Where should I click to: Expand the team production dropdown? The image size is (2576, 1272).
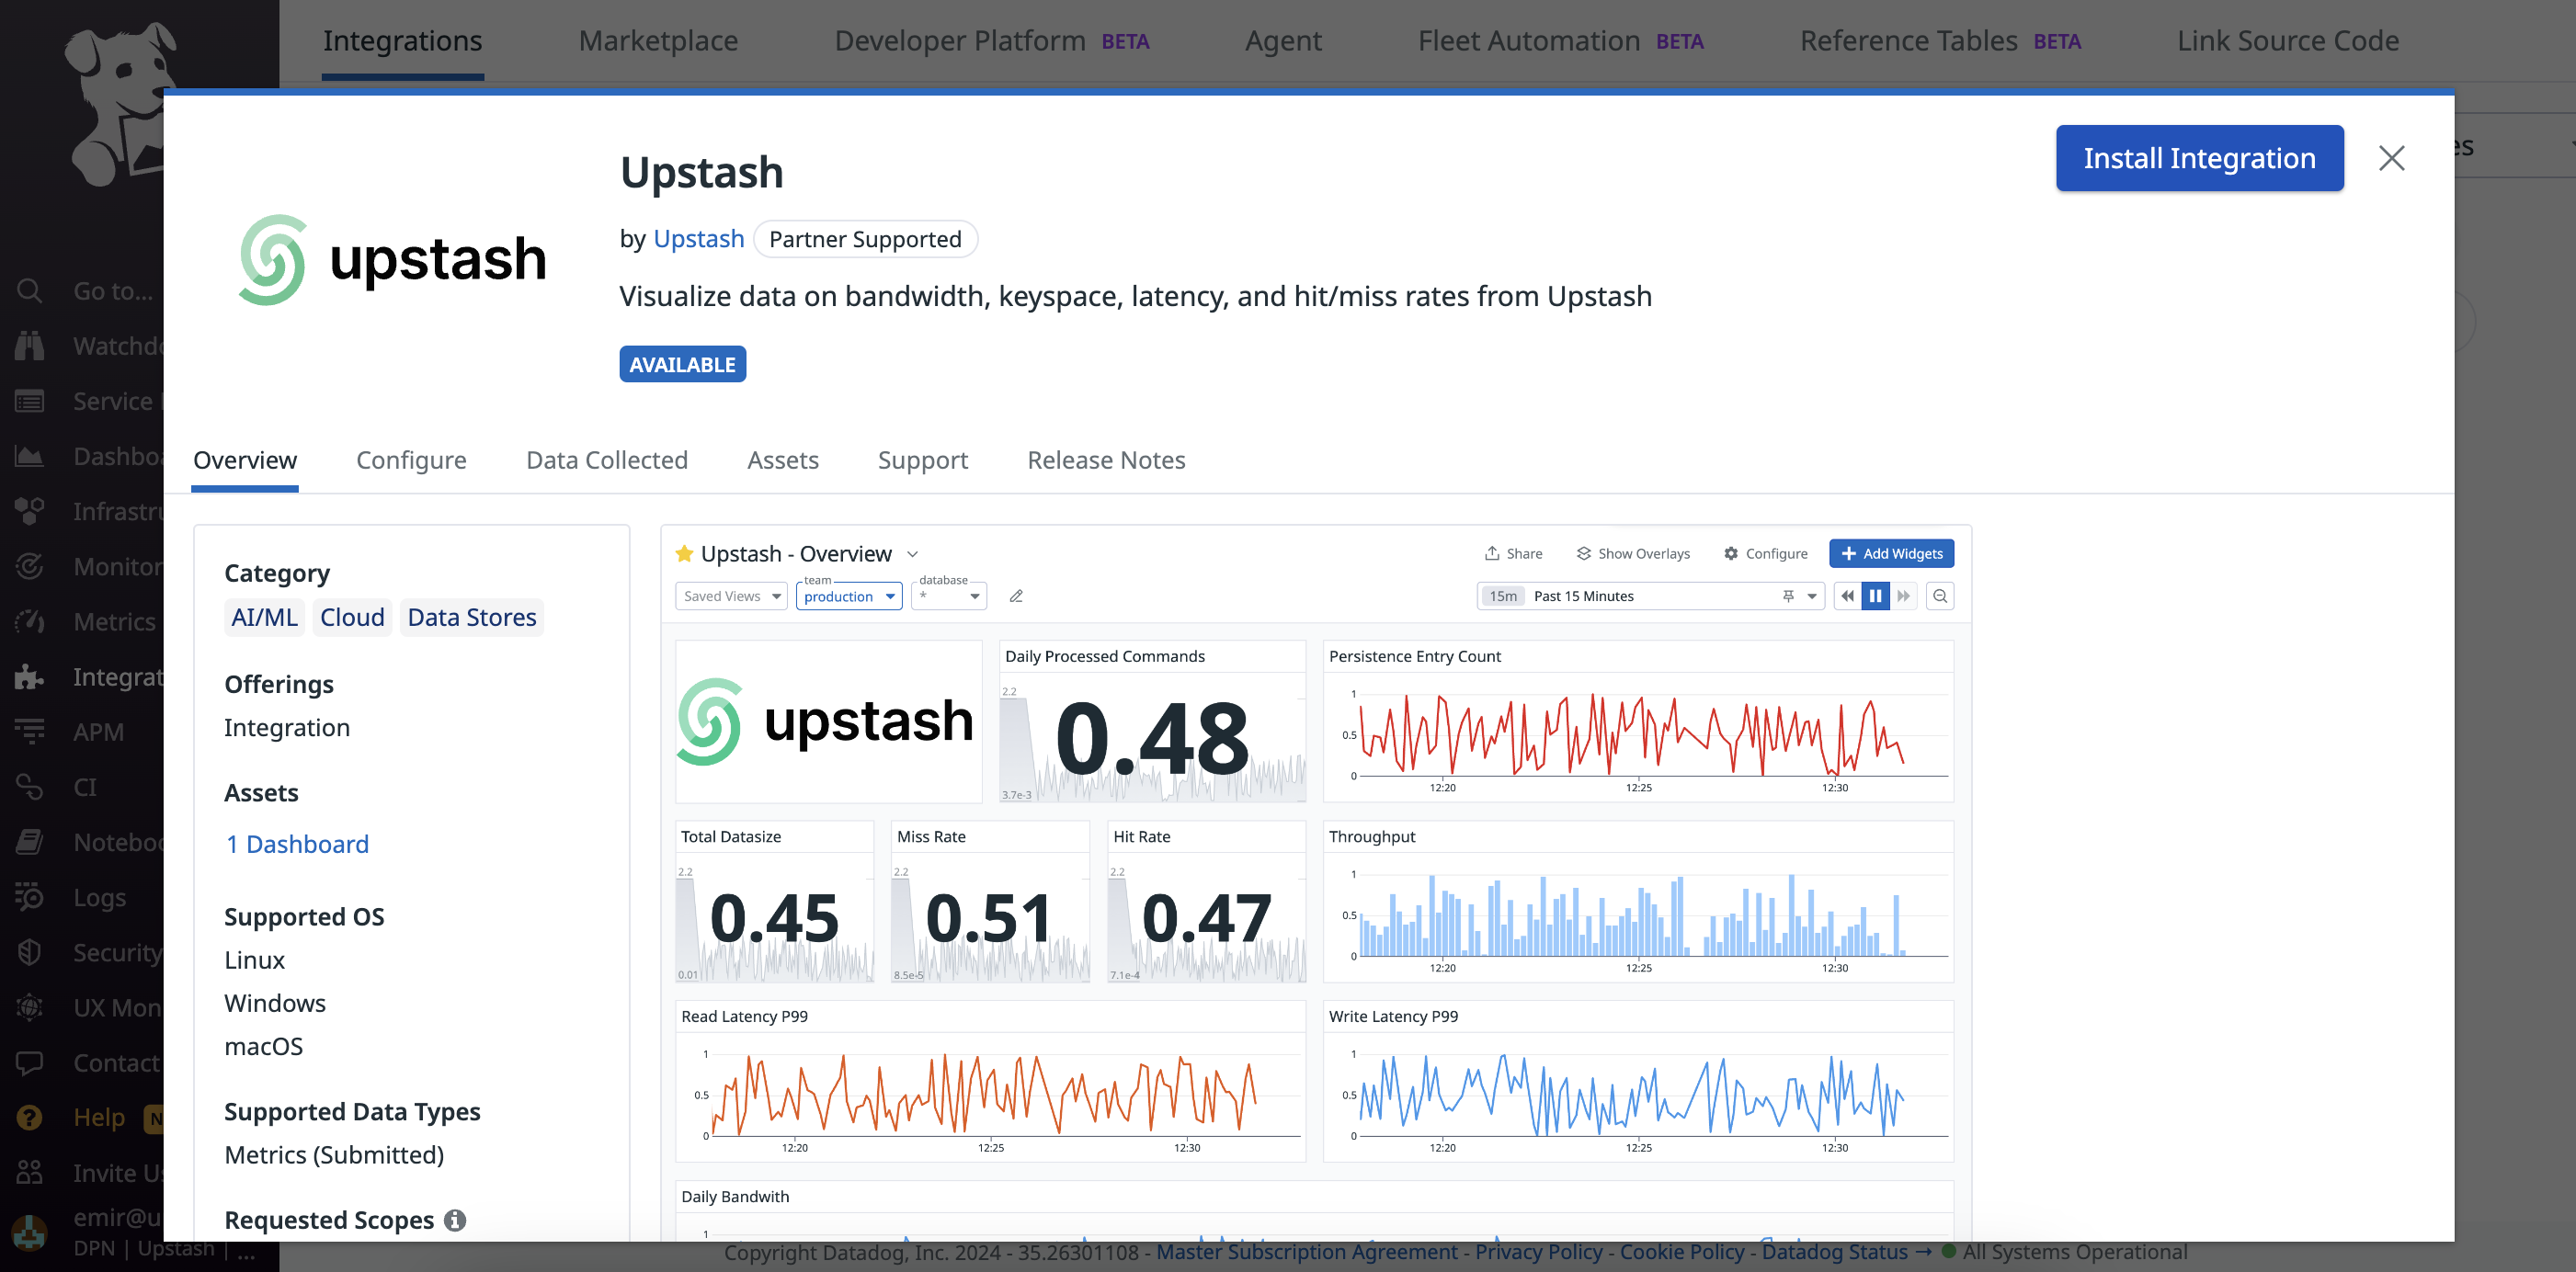click(x=849, y=596)
